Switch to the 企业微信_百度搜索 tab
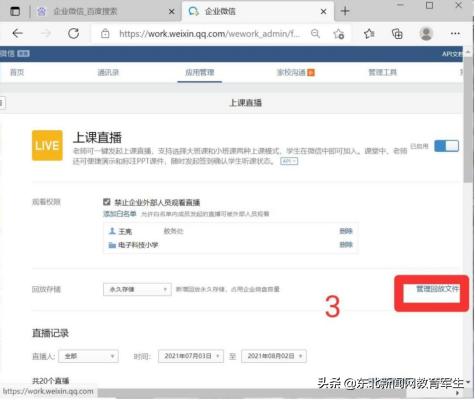This screenshot has width=475, height=400. [100, 11]
